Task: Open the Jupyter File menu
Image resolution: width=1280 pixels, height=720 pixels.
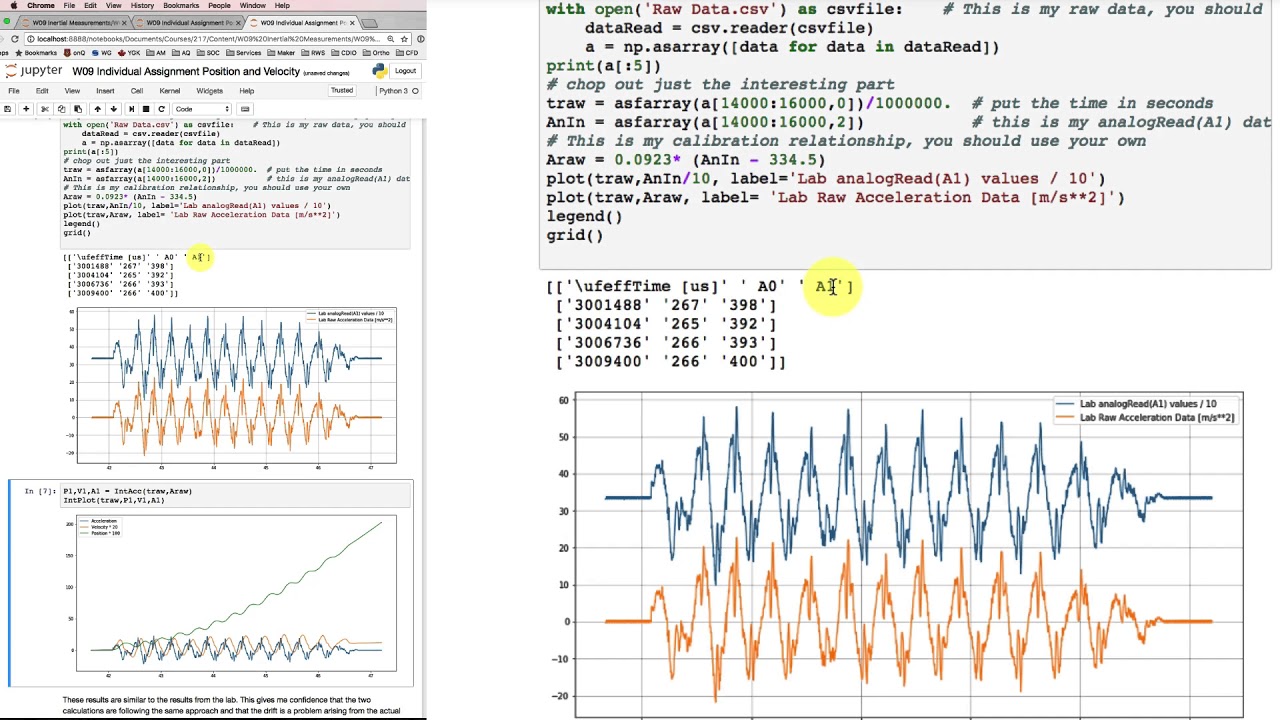Action: pos(14,91)
